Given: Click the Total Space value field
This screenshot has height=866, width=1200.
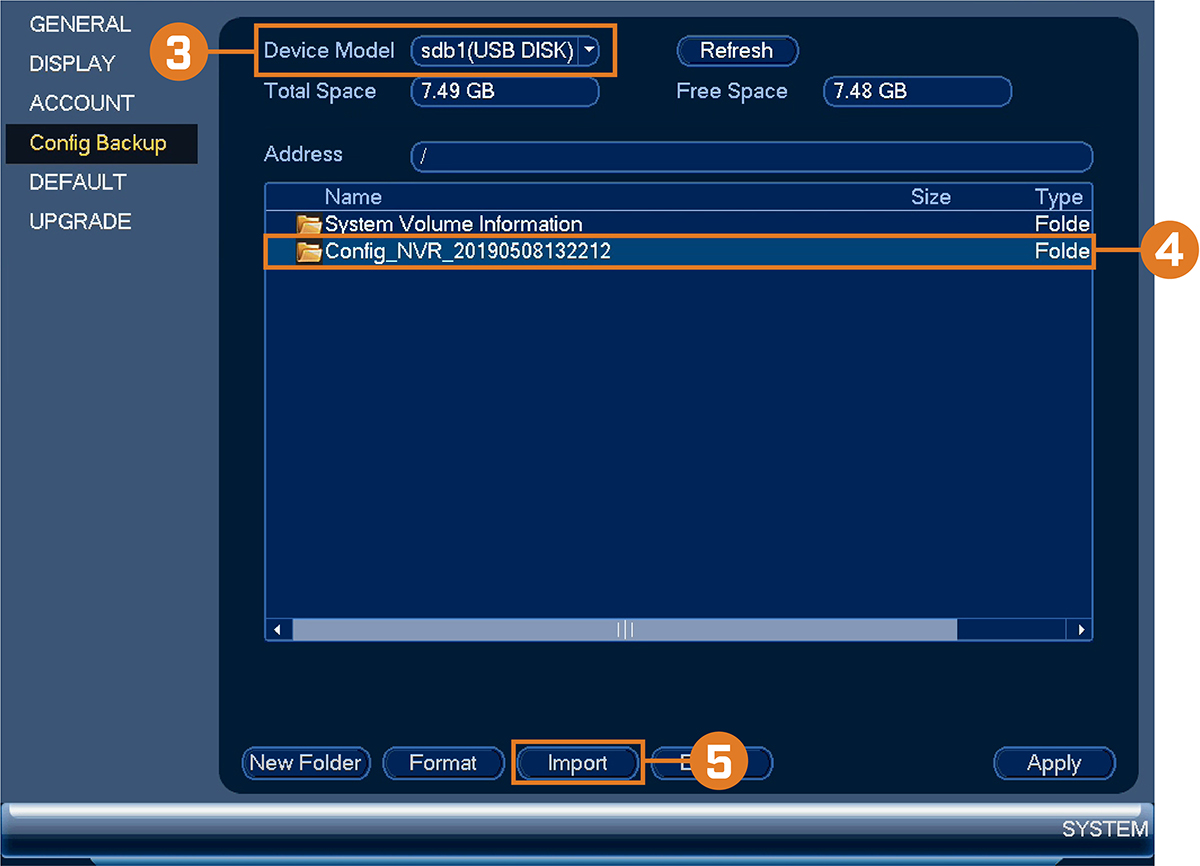Looking at the screenshot, I should 505,91.
